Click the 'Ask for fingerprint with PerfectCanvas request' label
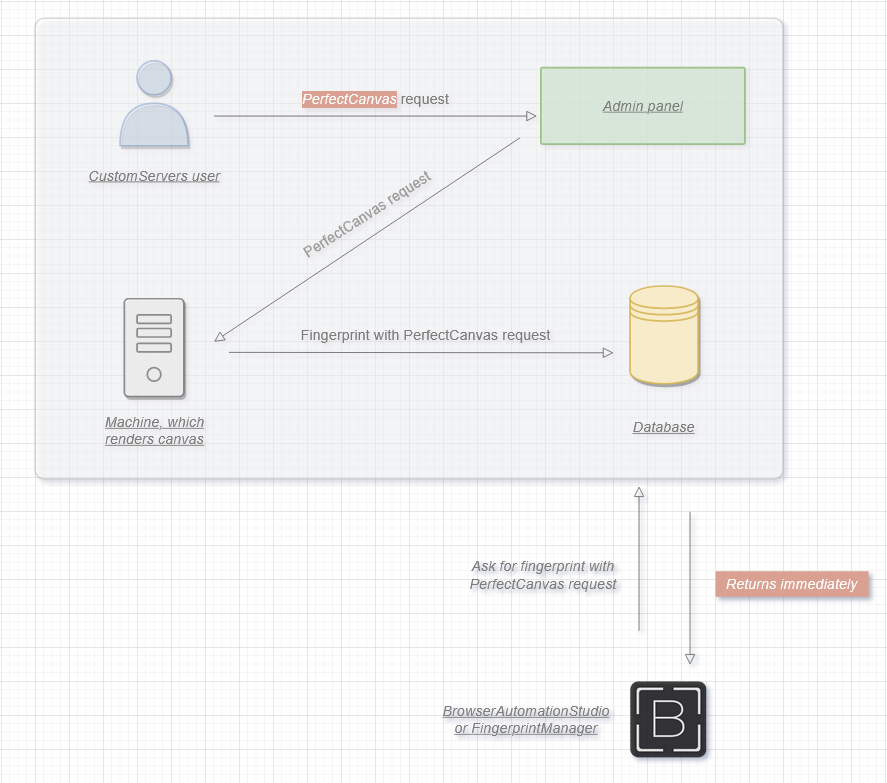Image resolution: width=887 pixels, height=783 pixels. coord(544,575)
